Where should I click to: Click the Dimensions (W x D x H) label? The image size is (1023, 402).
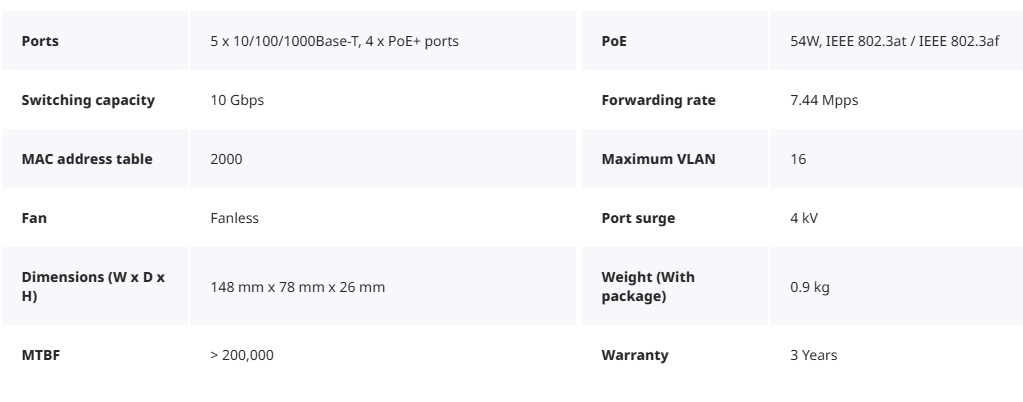(x=93, y=286)
